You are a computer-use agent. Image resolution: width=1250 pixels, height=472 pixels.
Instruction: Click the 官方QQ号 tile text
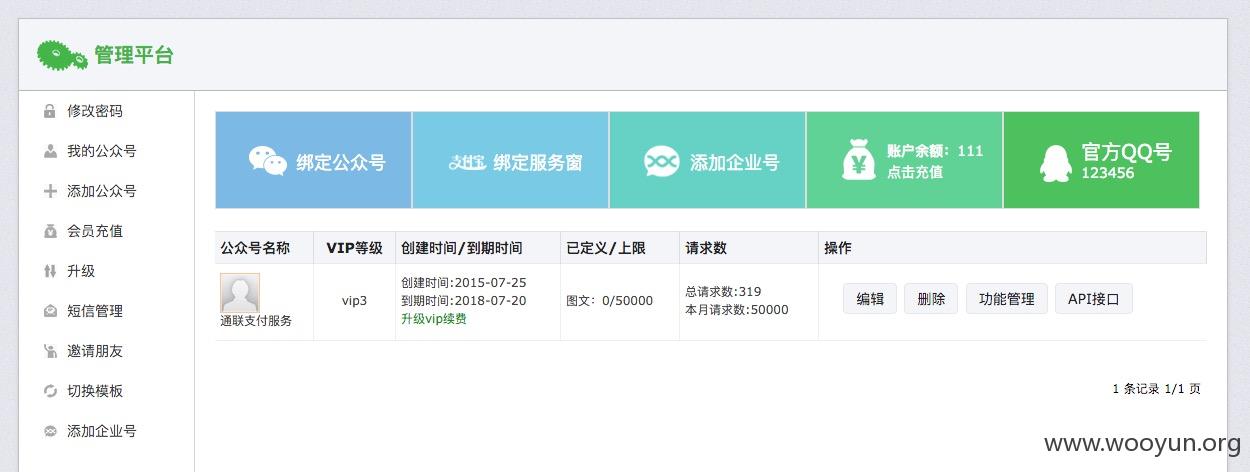click(1126, 152)
